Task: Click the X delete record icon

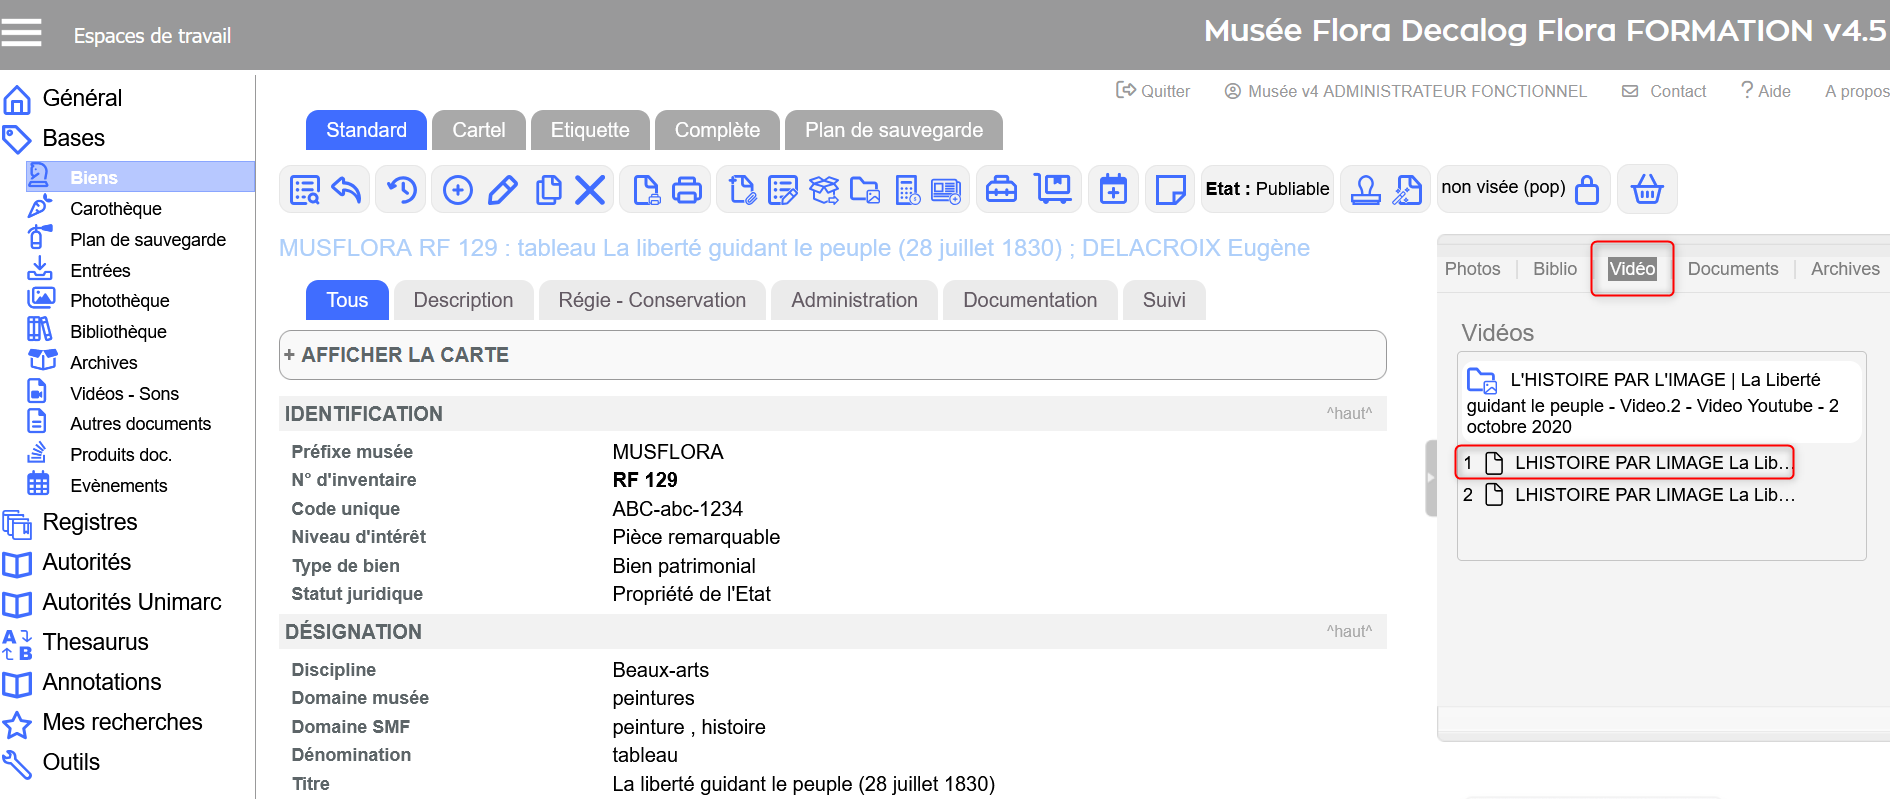Action: tap(590, 189)
